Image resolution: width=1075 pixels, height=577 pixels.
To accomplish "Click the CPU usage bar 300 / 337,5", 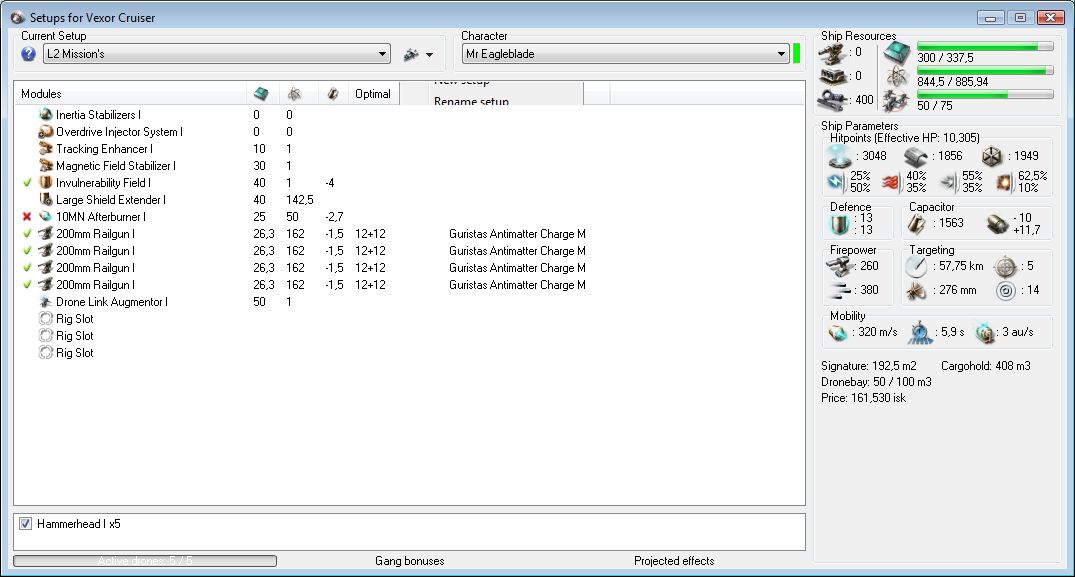I will click(985, 47).
